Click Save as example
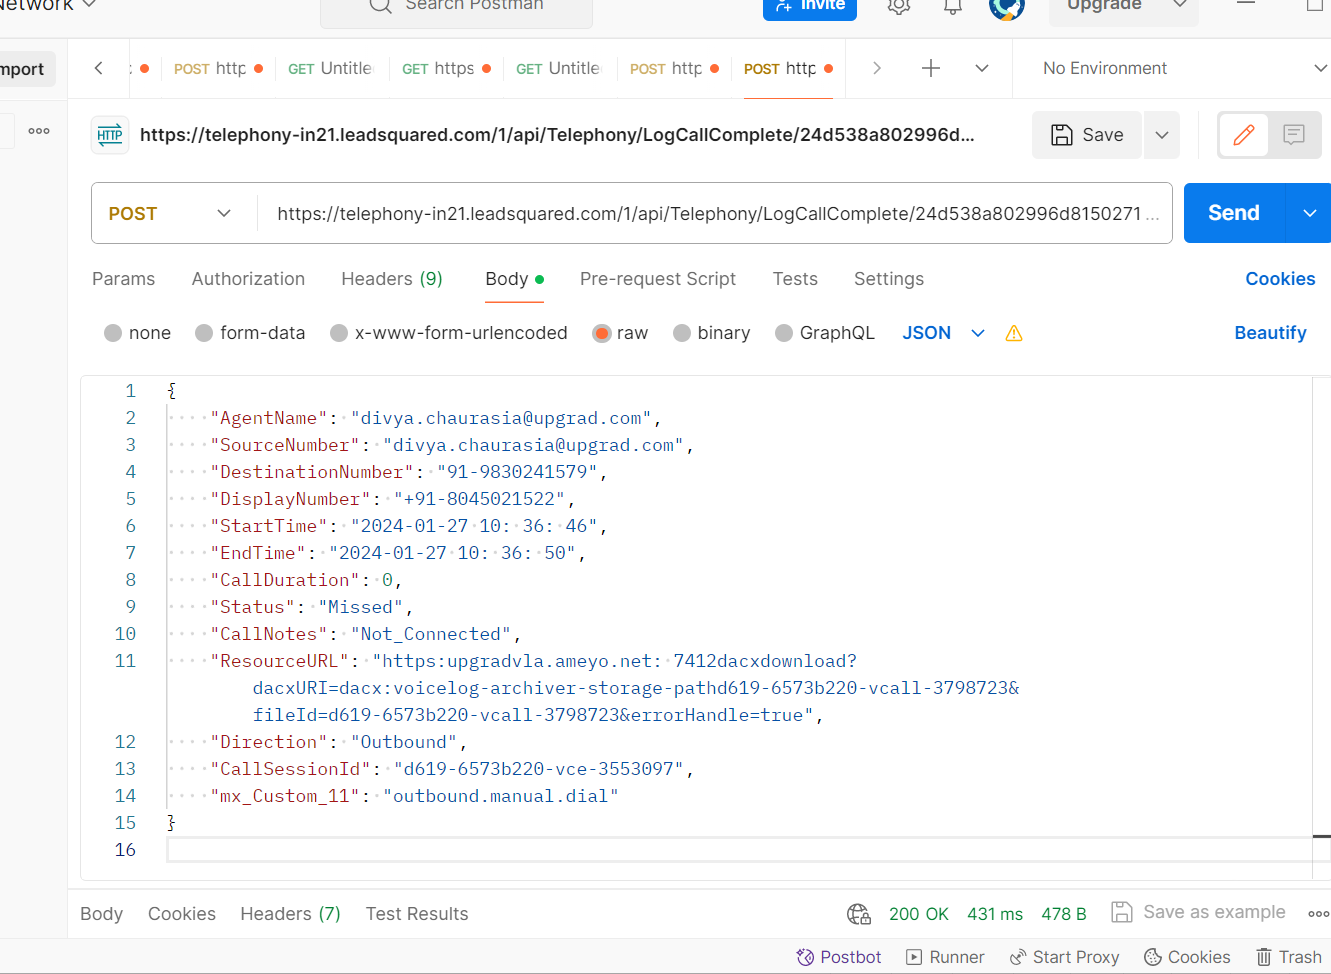The width and height of the screenshot is (1331, 974). (1199, 912)
